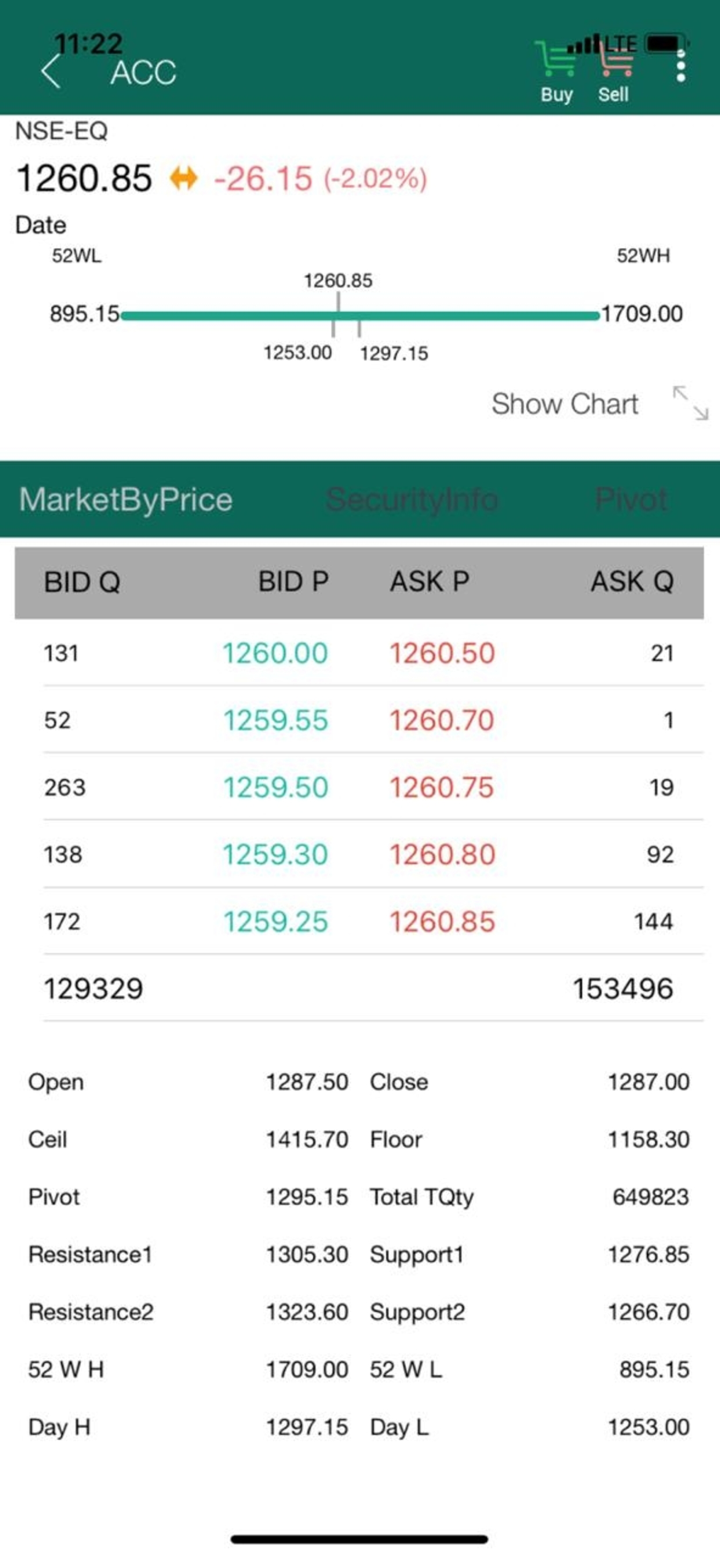This screenshot has width=720, height=1558.
Task: Tap the green Buy cart icon
Action: 556,62
